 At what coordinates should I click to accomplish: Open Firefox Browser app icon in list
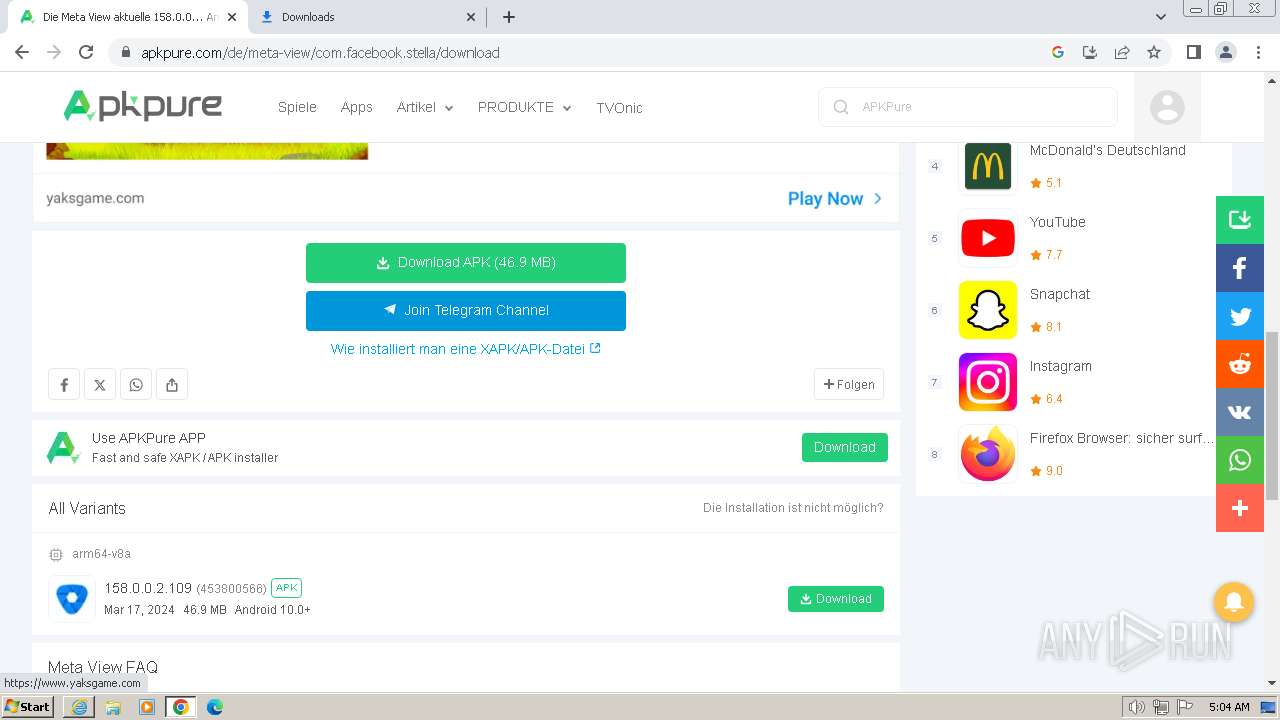click(x=988, y=454)
